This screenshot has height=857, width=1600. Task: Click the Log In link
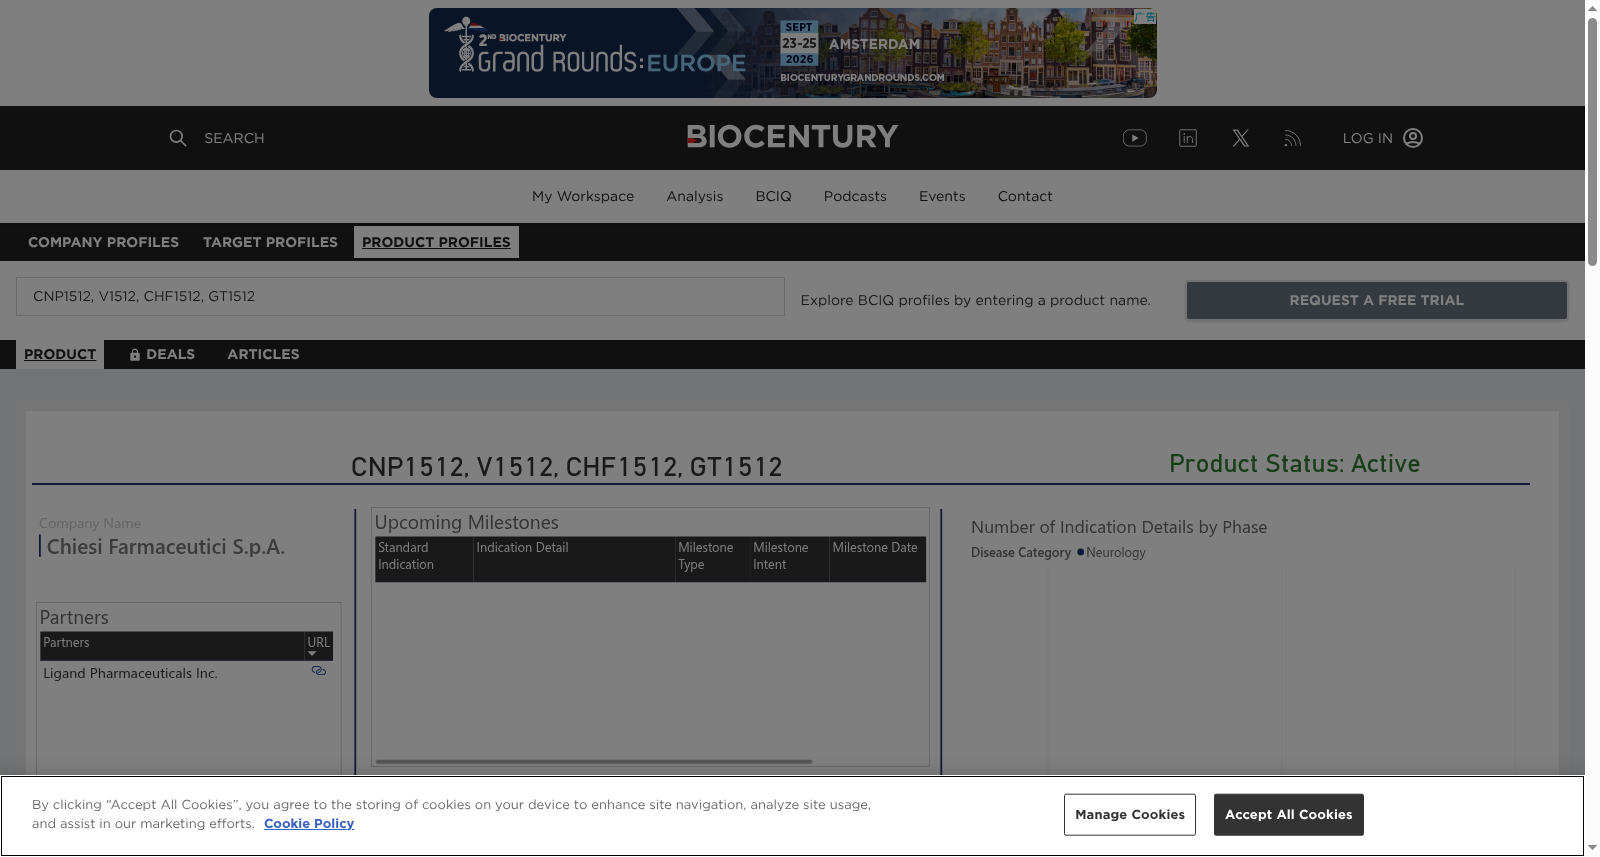click(1367, 138)
